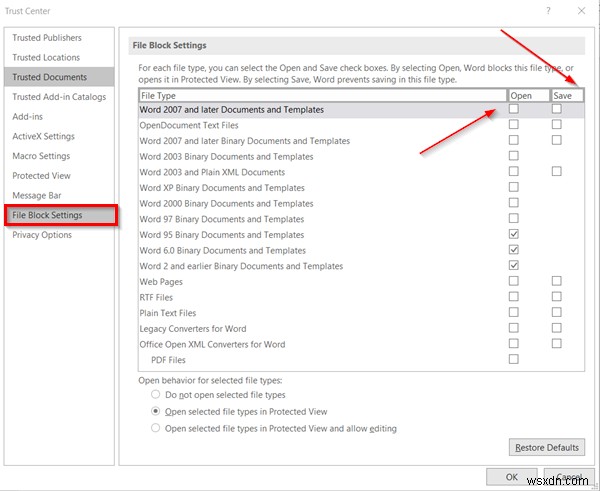Open Macro Settings section
Screen dimensions: 600x491
click(41, 156)
